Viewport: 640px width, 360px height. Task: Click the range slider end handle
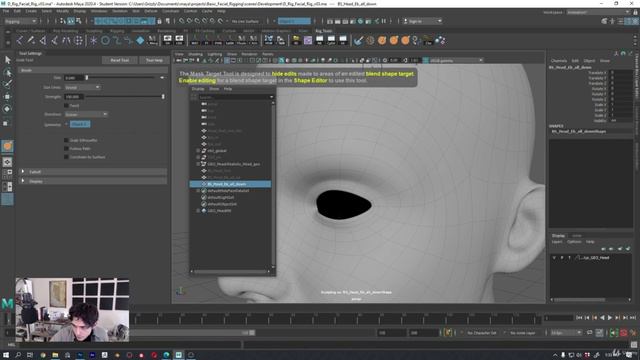pos(252,333)
